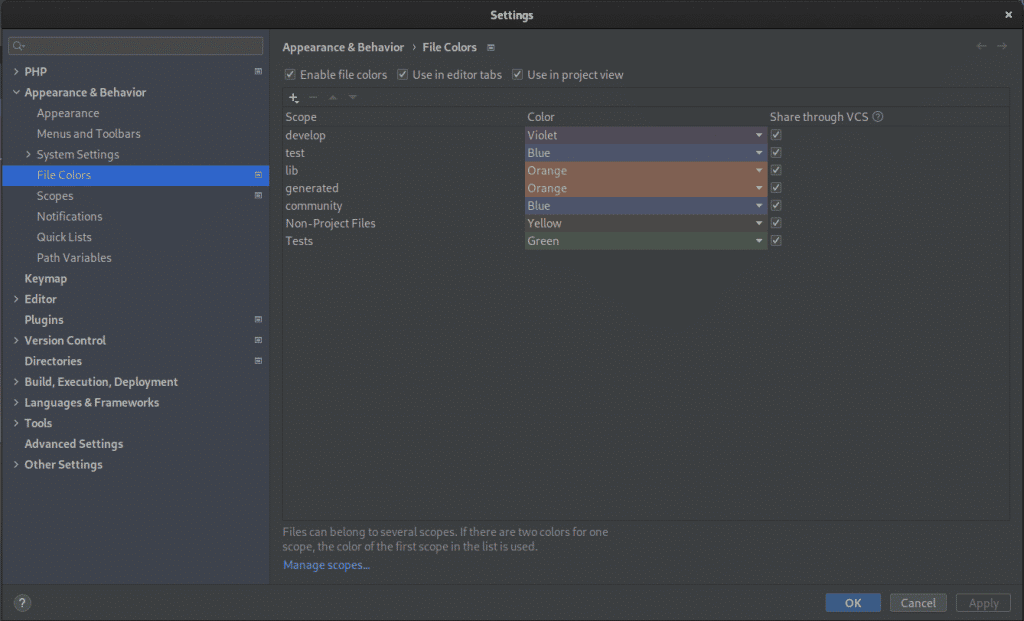Expand Build, Execution, Deployment node
The image size is (1024, 621).
coord(16,381)
